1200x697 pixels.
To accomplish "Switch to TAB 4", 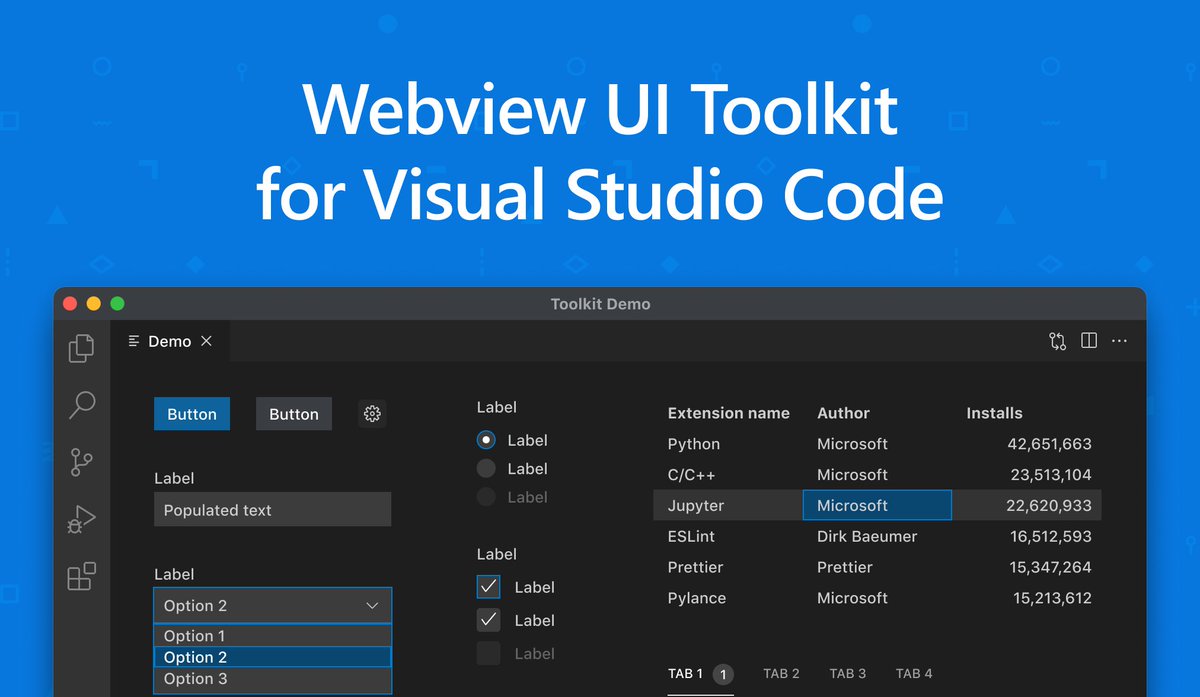I will tap(914, 673).
